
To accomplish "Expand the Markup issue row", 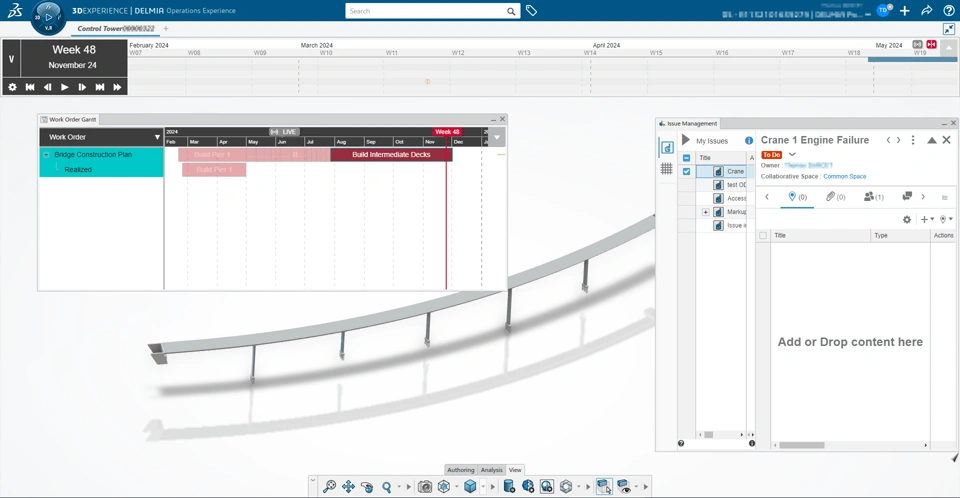I will [x=705, y=212].
